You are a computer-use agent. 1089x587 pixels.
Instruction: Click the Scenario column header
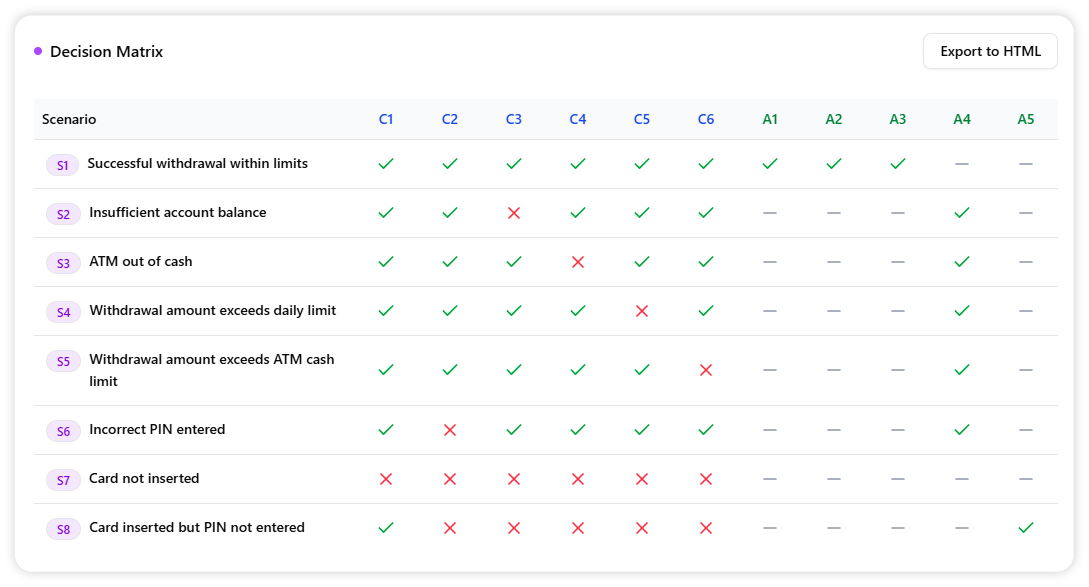69,120
